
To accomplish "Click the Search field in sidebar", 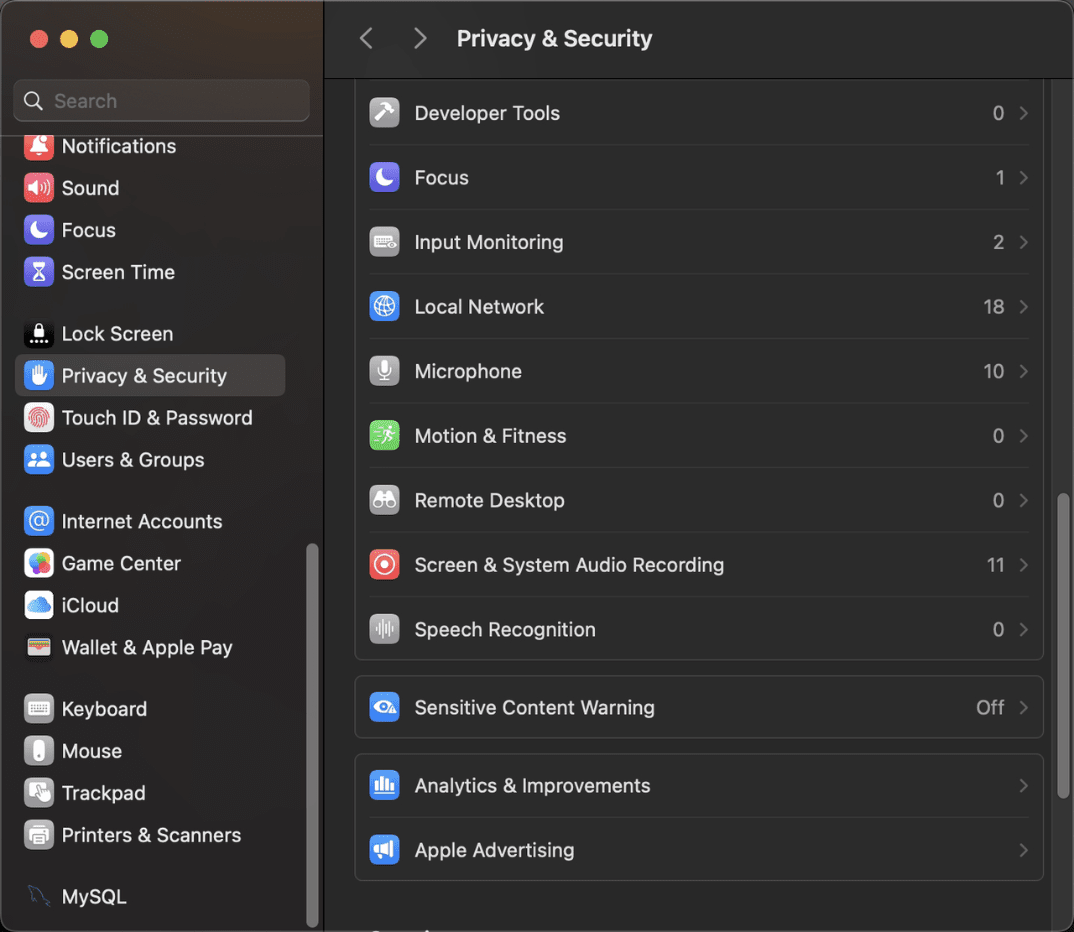I will pos(162,101).
